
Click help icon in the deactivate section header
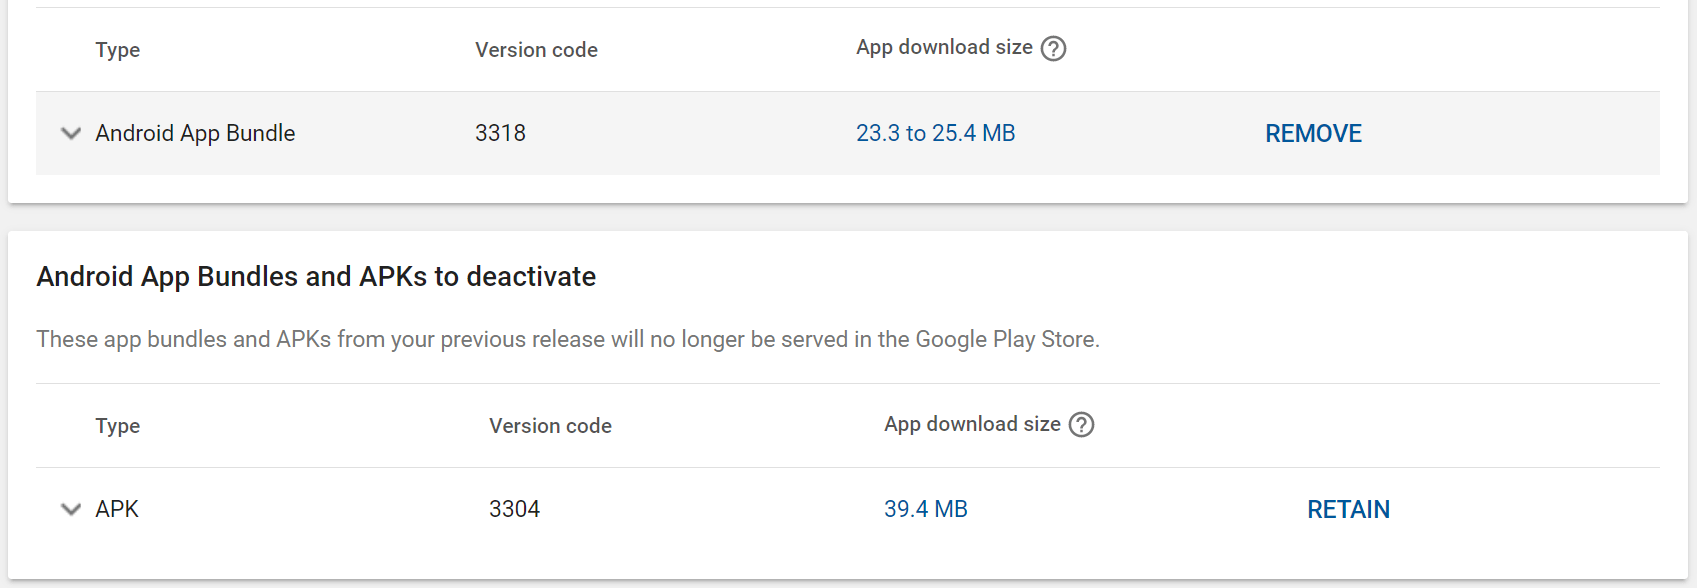point(1081,425)
